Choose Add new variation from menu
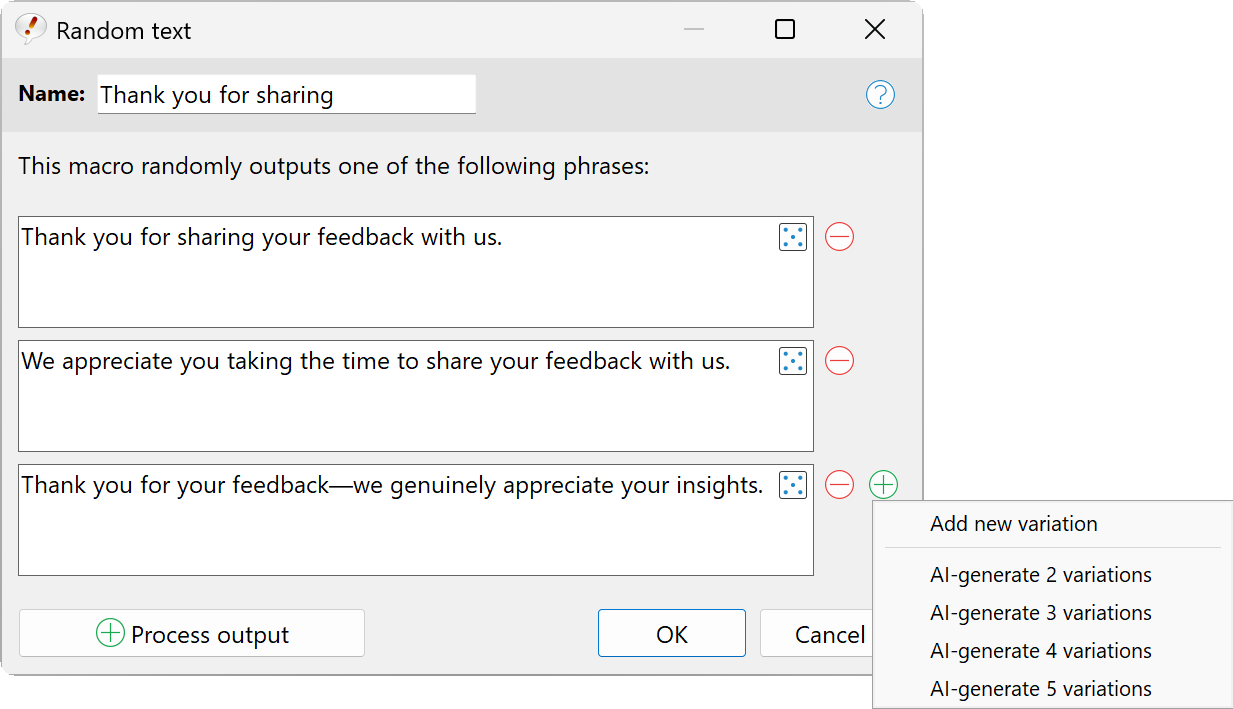 (1013, 524)
